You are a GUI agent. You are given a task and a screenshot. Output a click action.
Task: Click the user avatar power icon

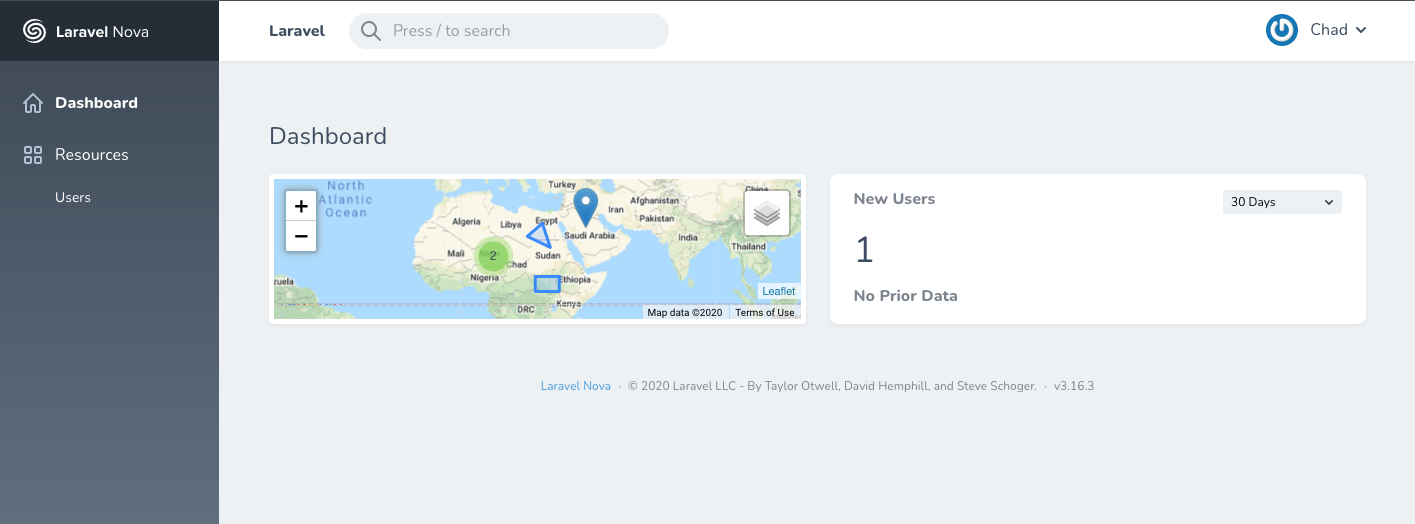pyautogui.click(x=1281, y=30)
